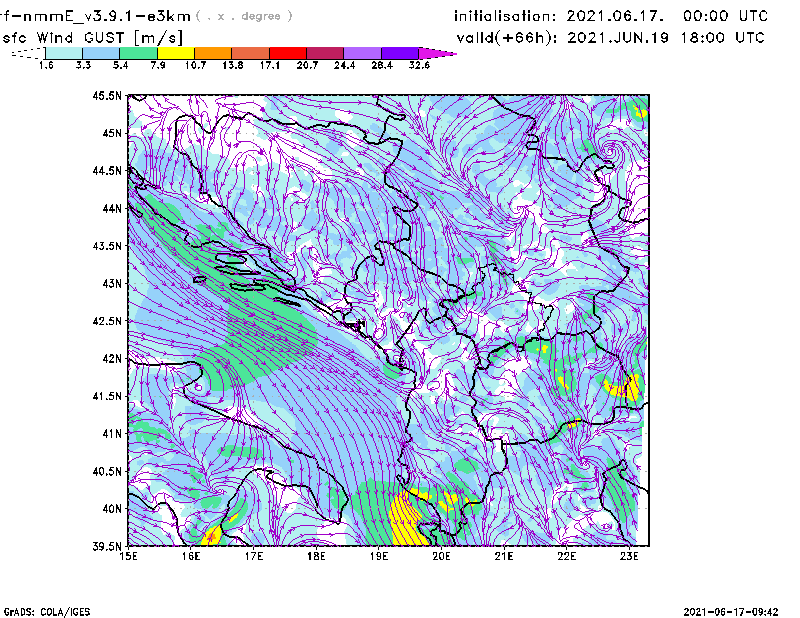Click the 15E longitude label

[x=129, y=556]
